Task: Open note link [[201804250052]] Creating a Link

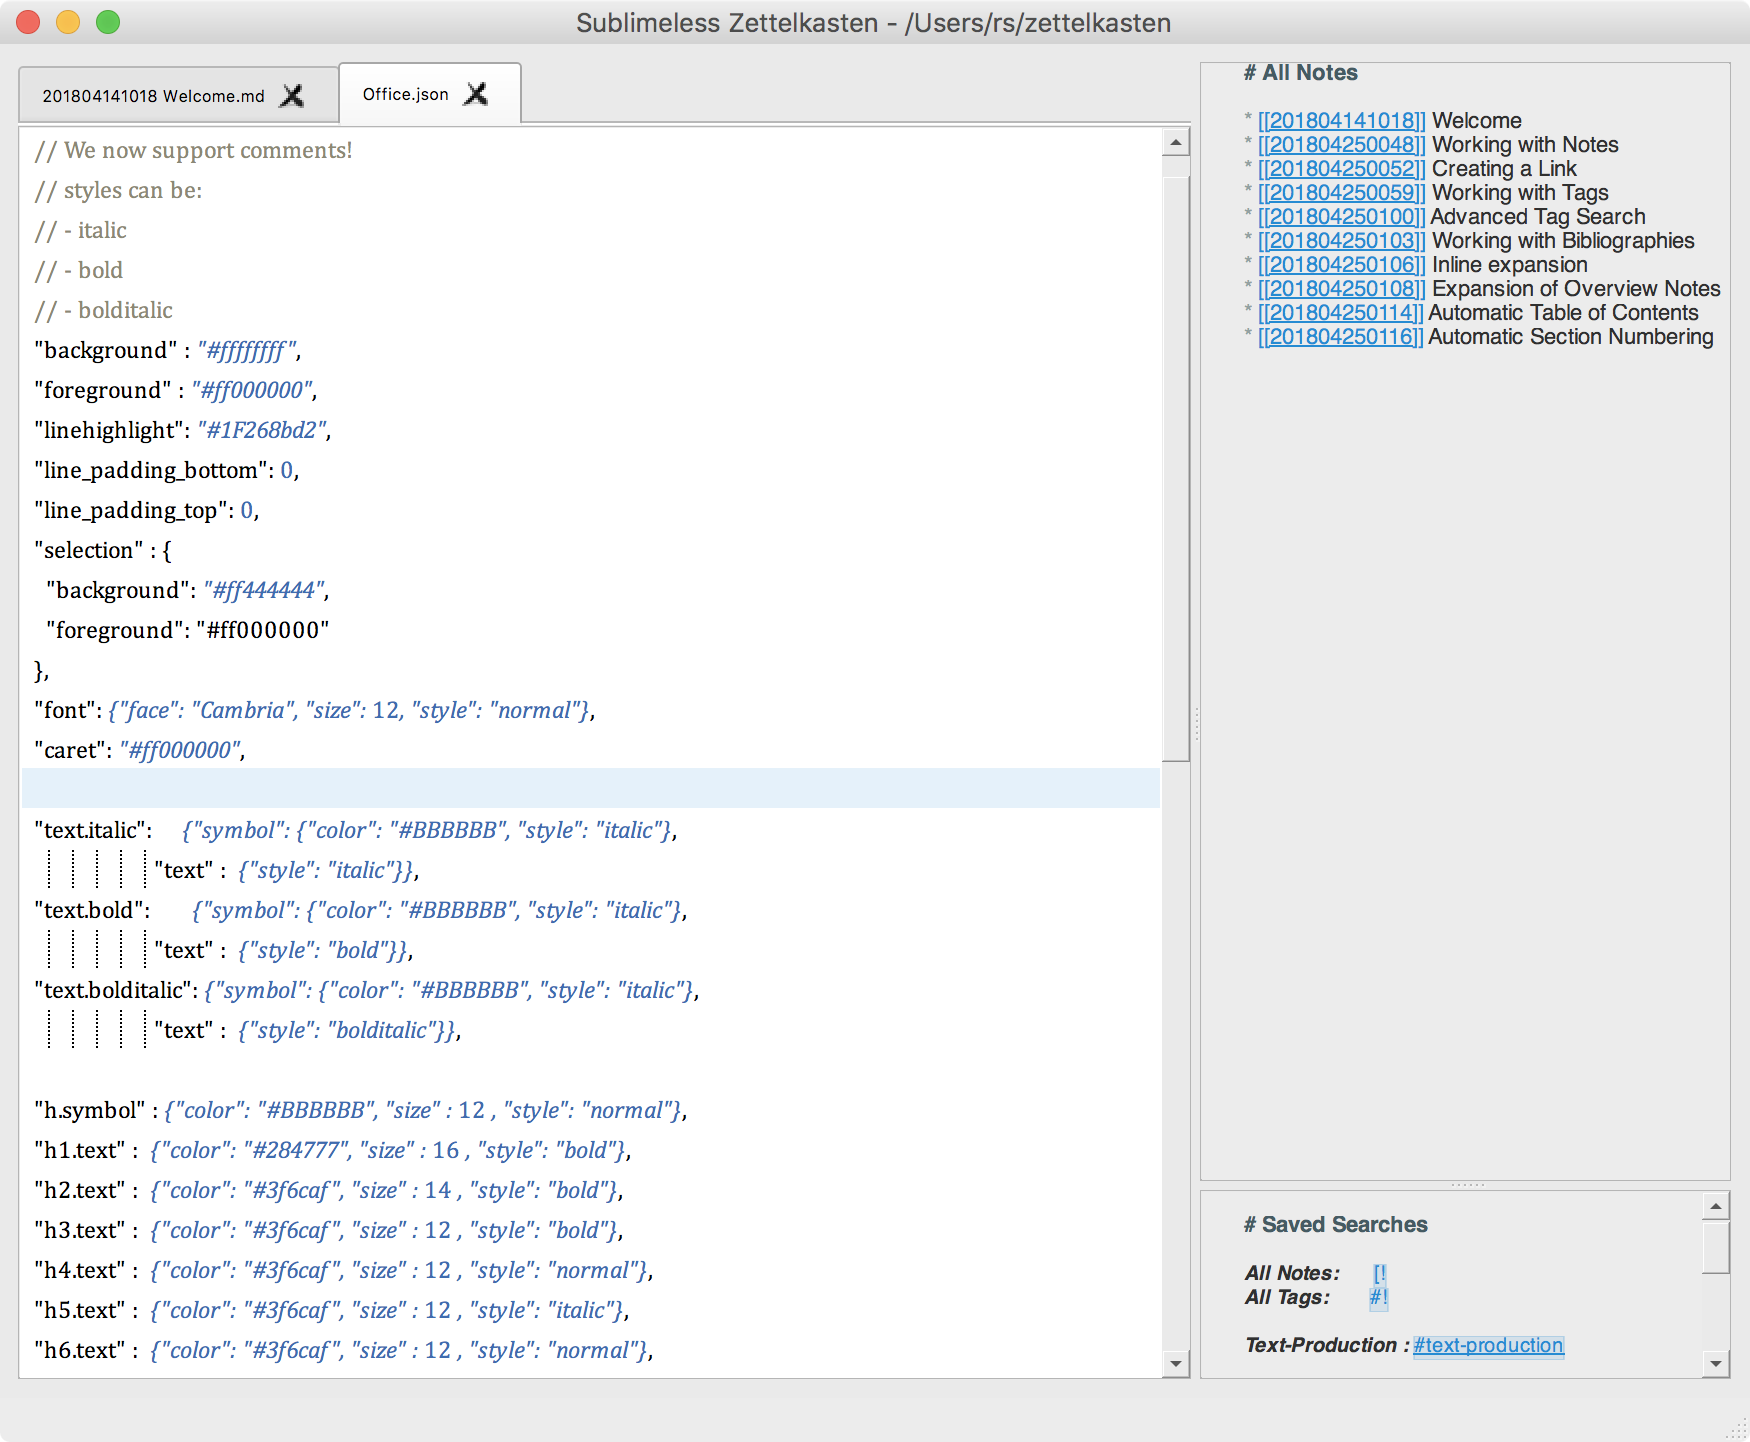Action: pyautogui.click(x=1341, y=169)
